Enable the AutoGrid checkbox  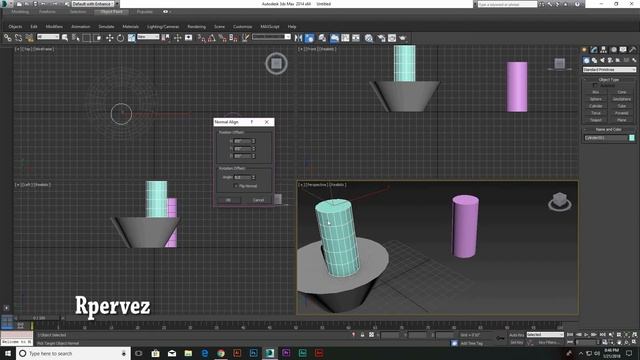(x=595, y=85)
